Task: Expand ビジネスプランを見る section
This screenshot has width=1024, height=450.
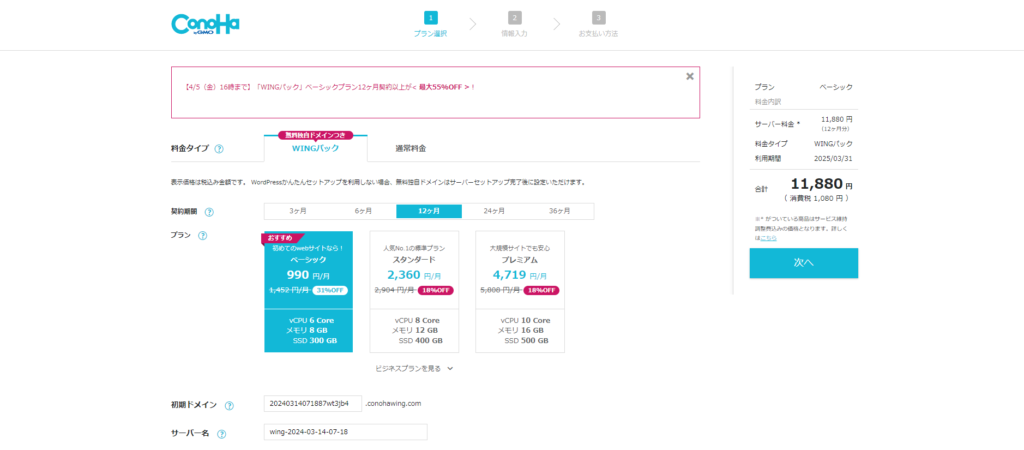Action: (x=414, y=368)
